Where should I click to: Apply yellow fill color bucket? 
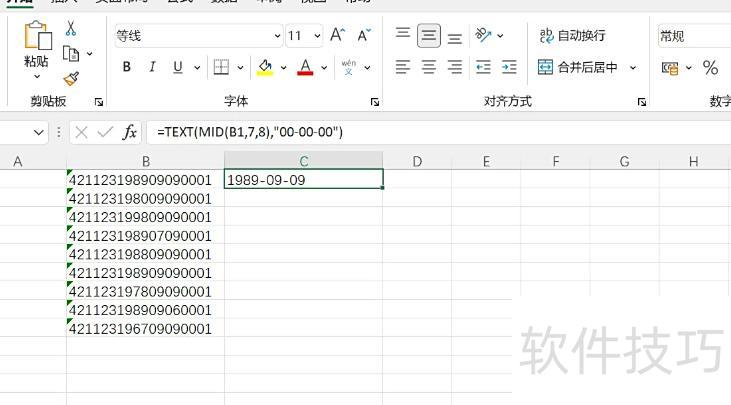pos(265,67)
